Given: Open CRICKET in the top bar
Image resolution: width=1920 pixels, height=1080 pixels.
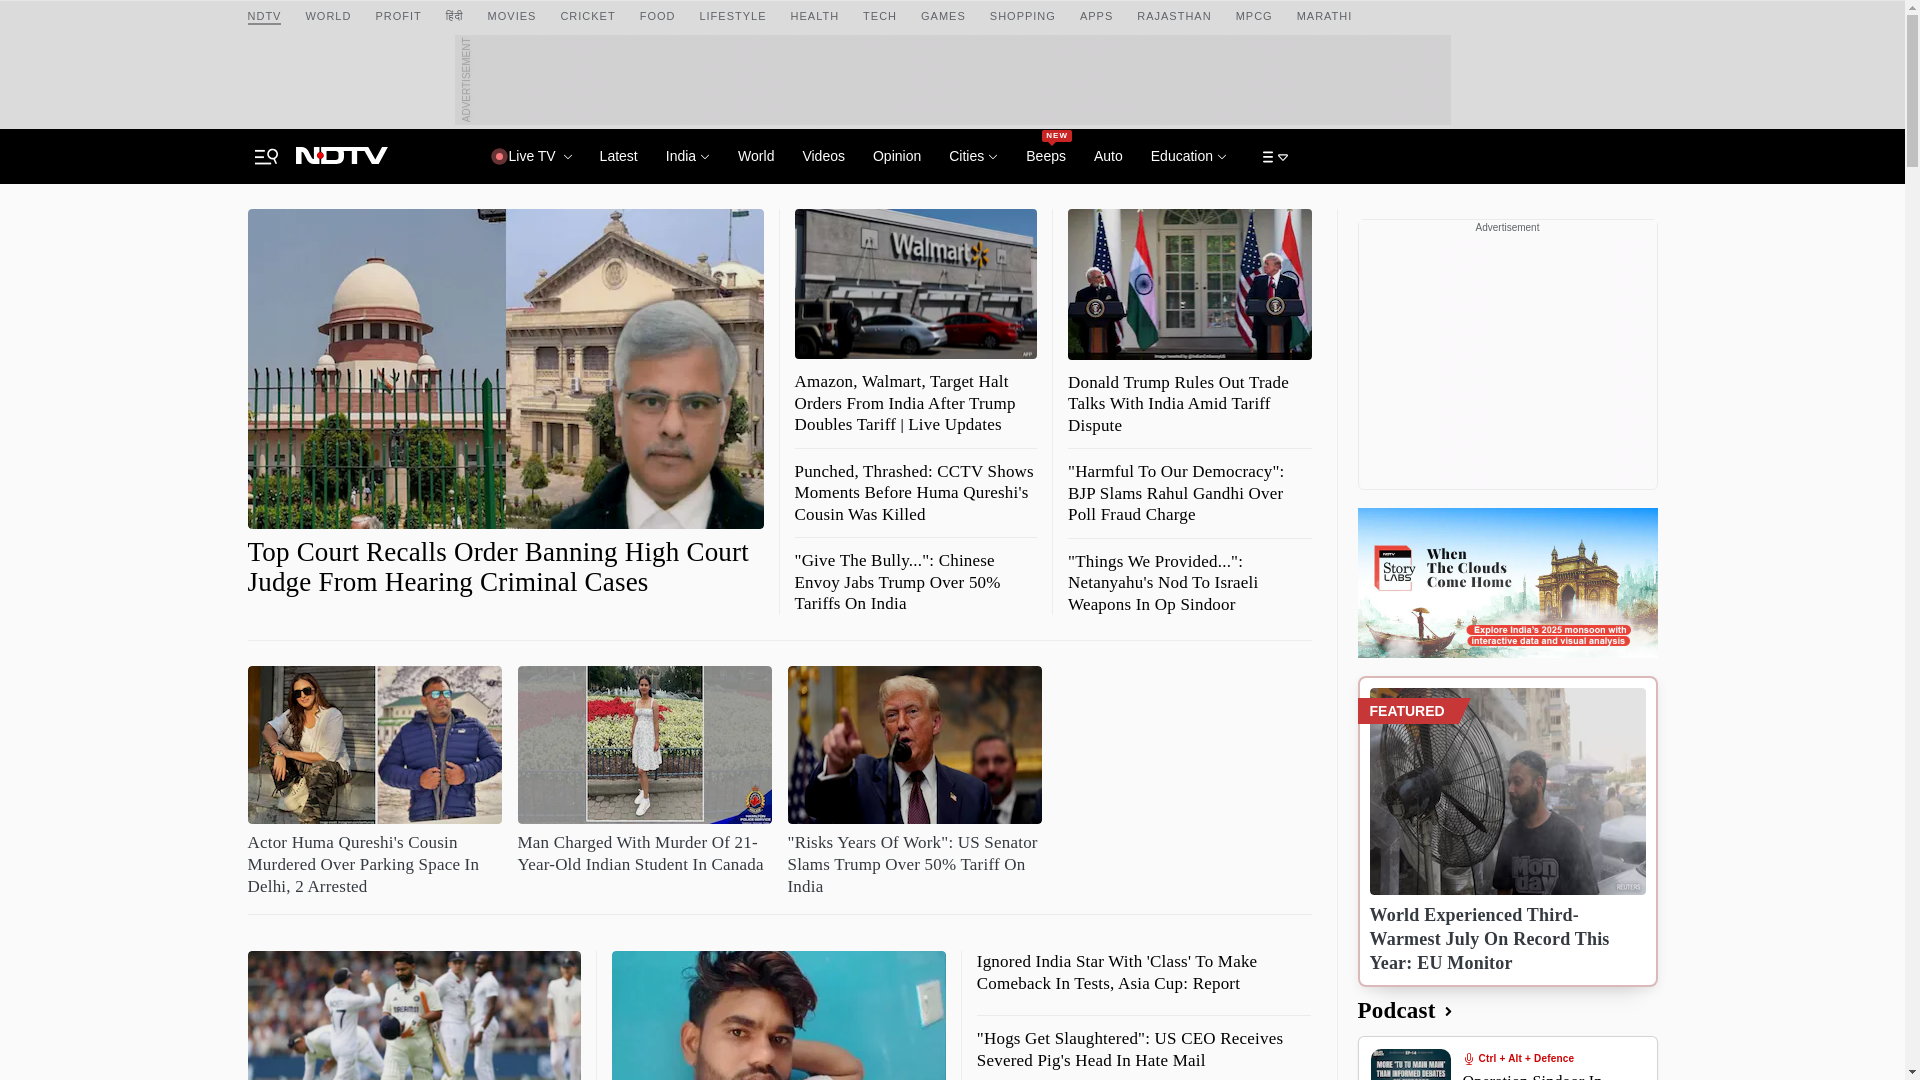Looking at the screenshot, I should (587, 17).
